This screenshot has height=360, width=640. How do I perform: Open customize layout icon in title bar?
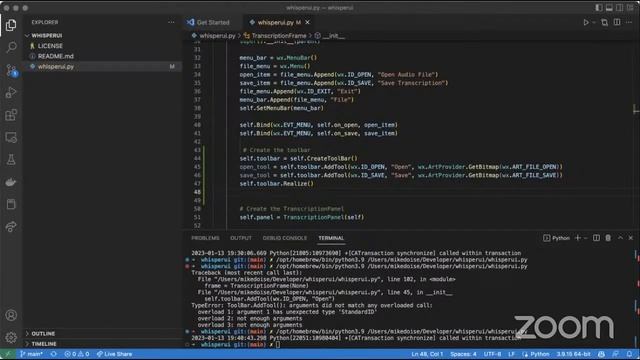630,8
